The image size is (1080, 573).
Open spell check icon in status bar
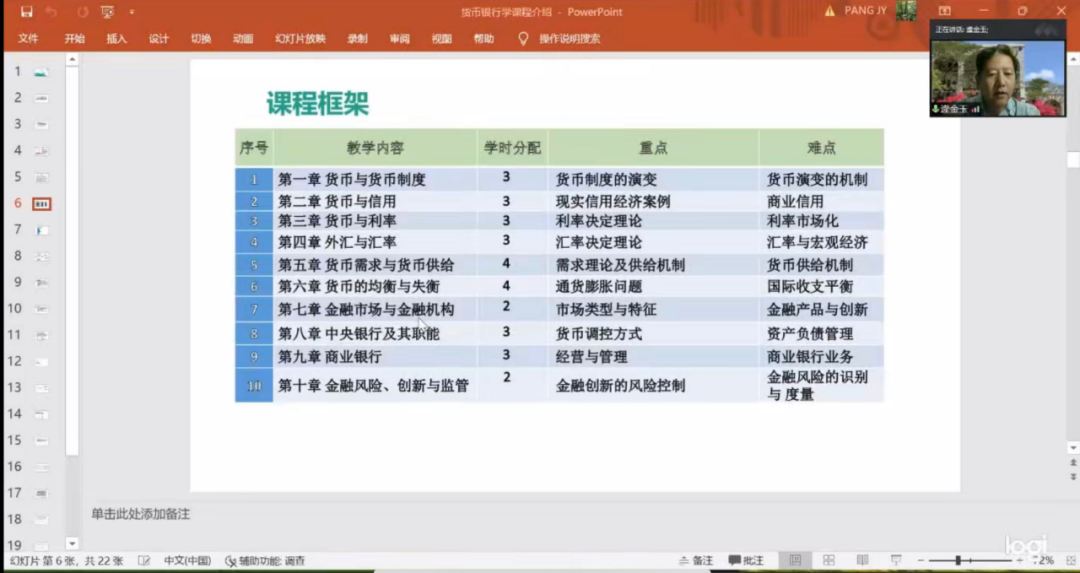(x=144, y=561)
